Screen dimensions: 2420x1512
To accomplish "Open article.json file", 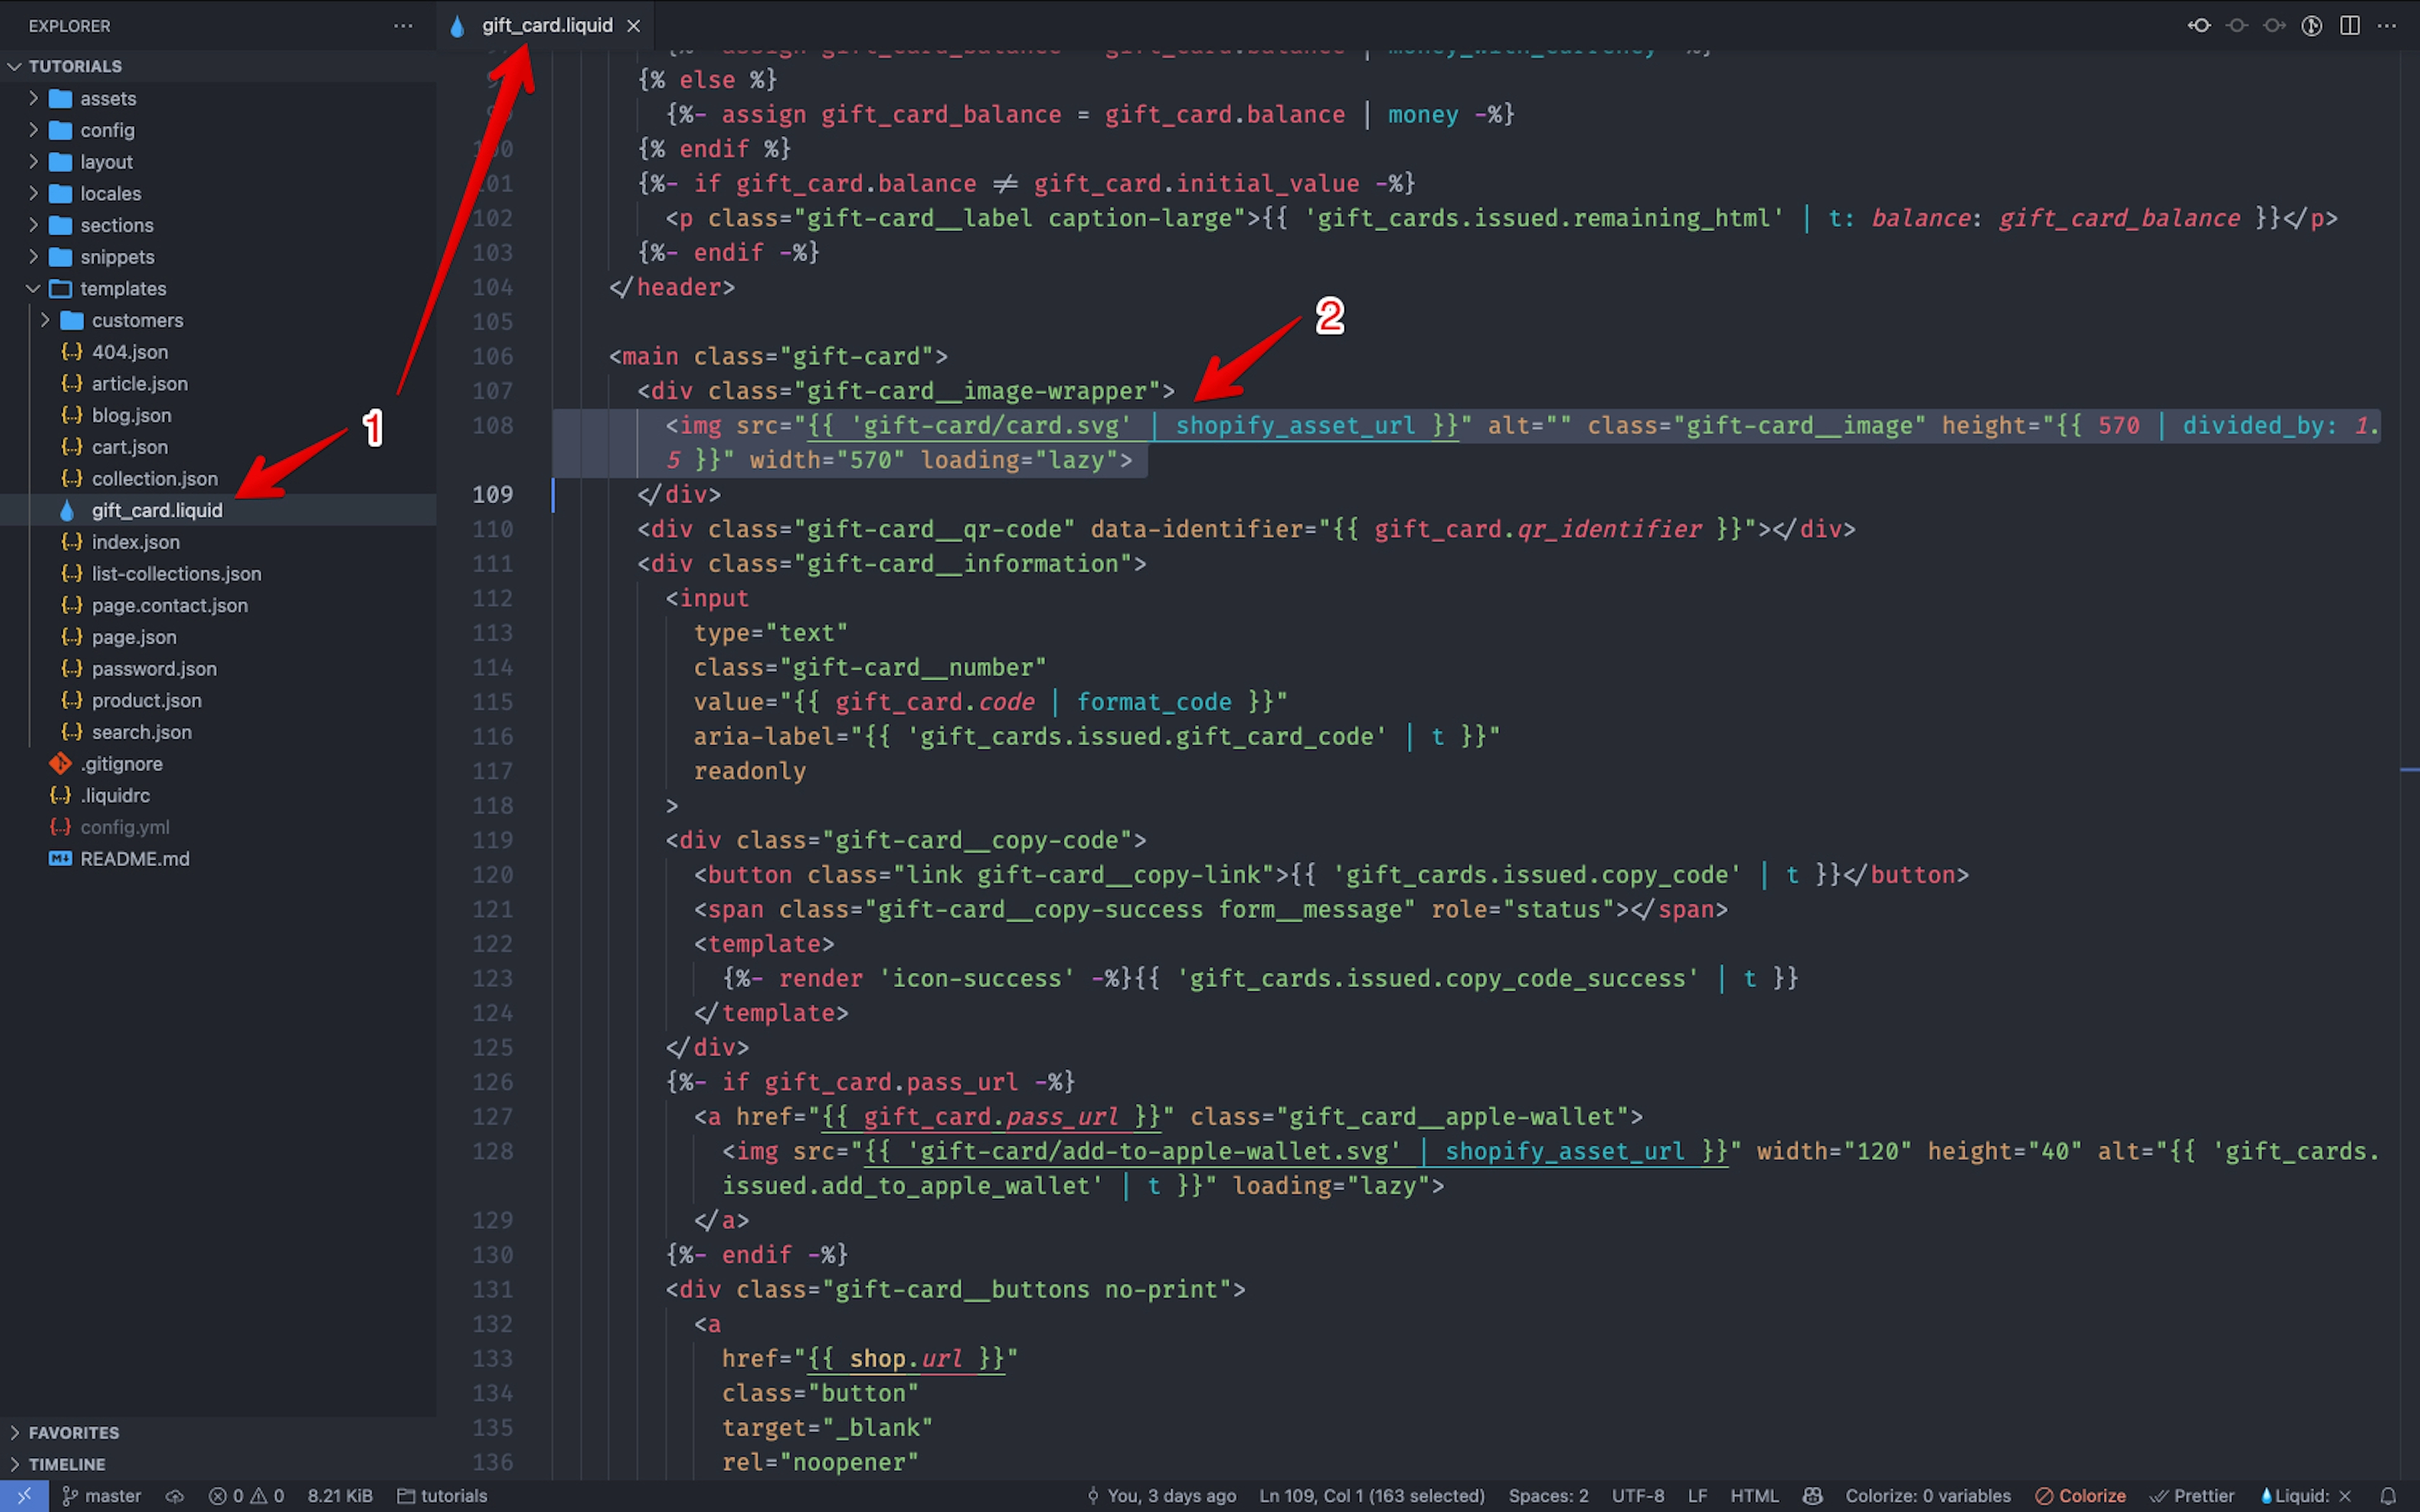I will point(218,383).
